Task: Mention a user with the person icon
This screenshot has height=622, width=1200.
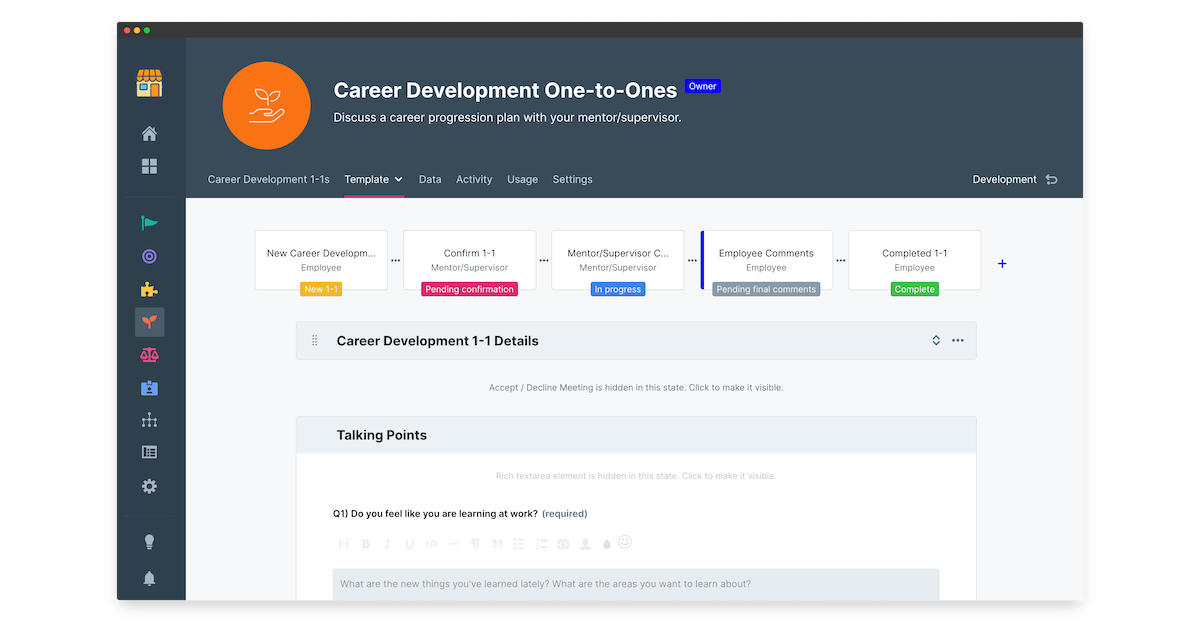Action: point(585,544)
